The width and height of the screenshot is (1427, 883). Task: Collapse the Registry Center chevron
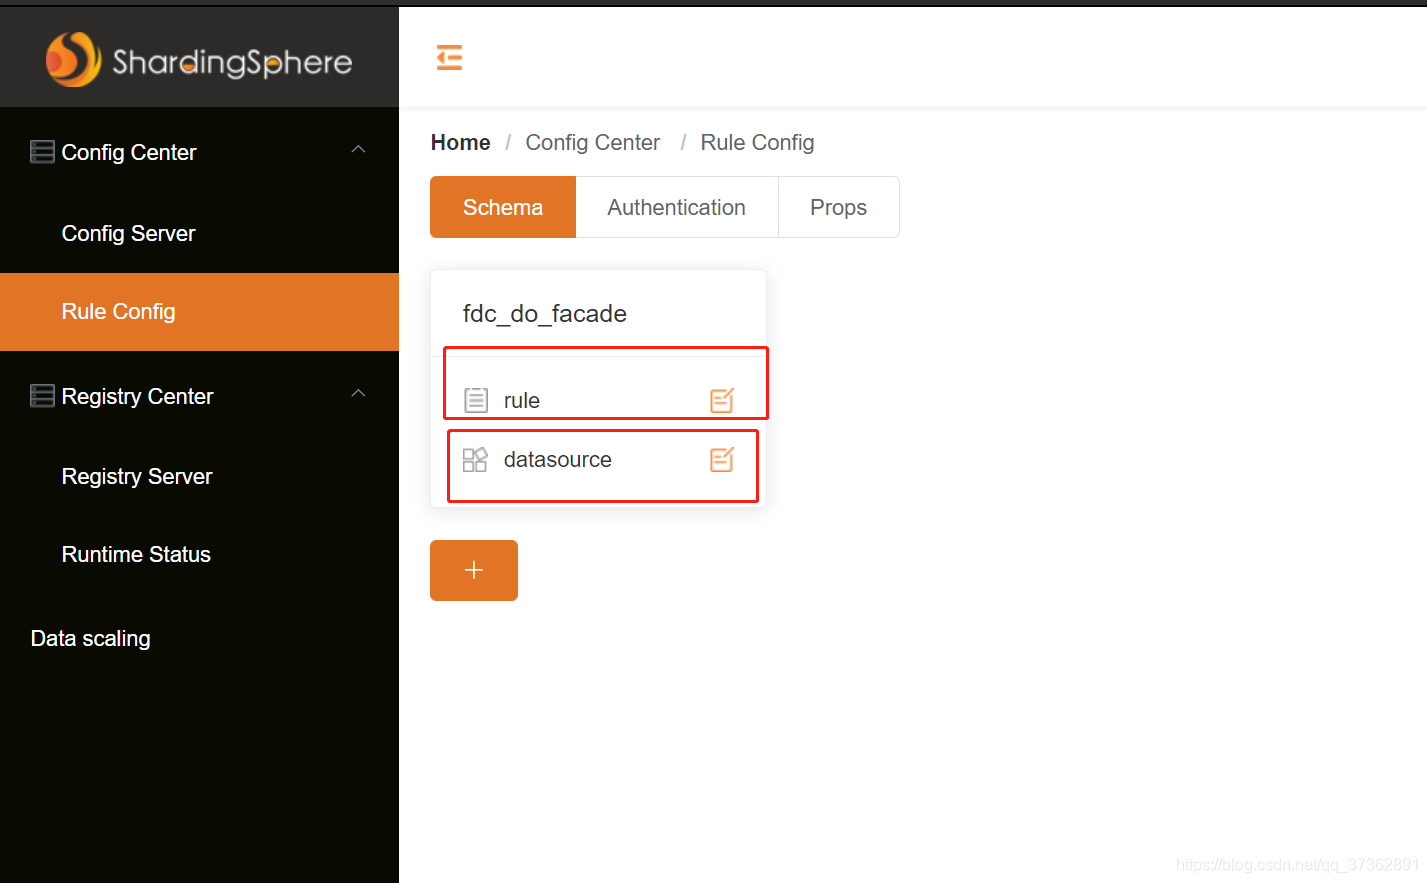pos(358,394)
